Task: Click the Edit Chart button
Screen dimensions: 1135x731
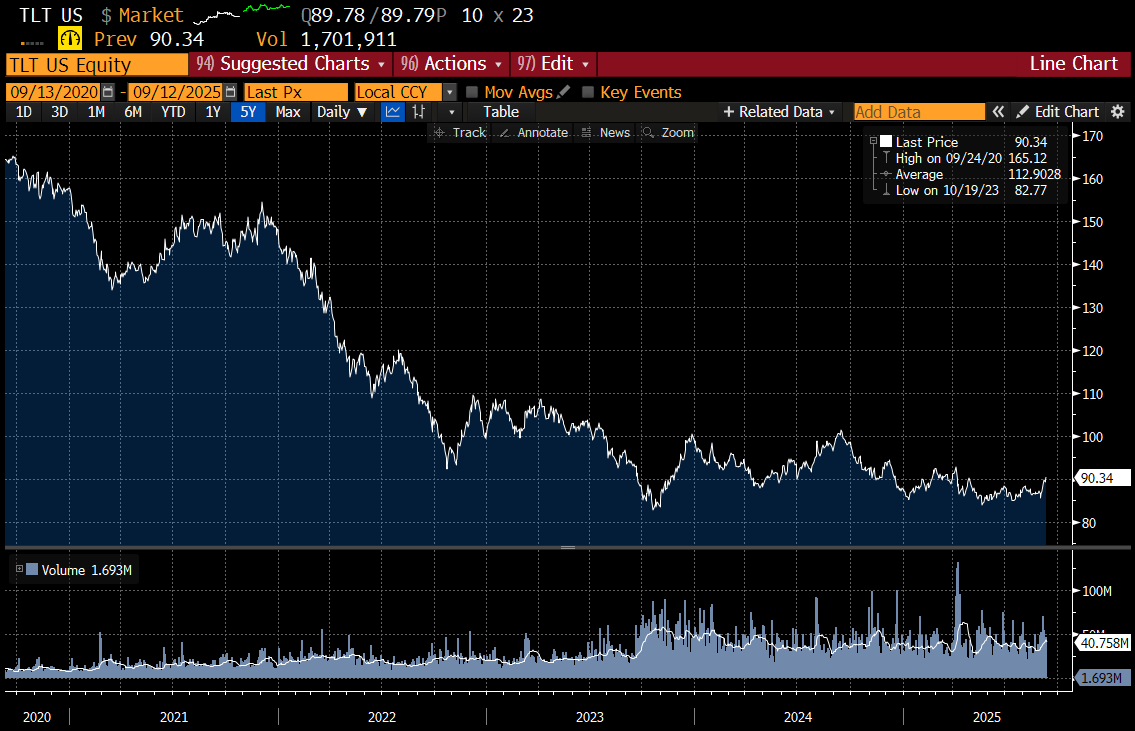Action: [1058, 111]
